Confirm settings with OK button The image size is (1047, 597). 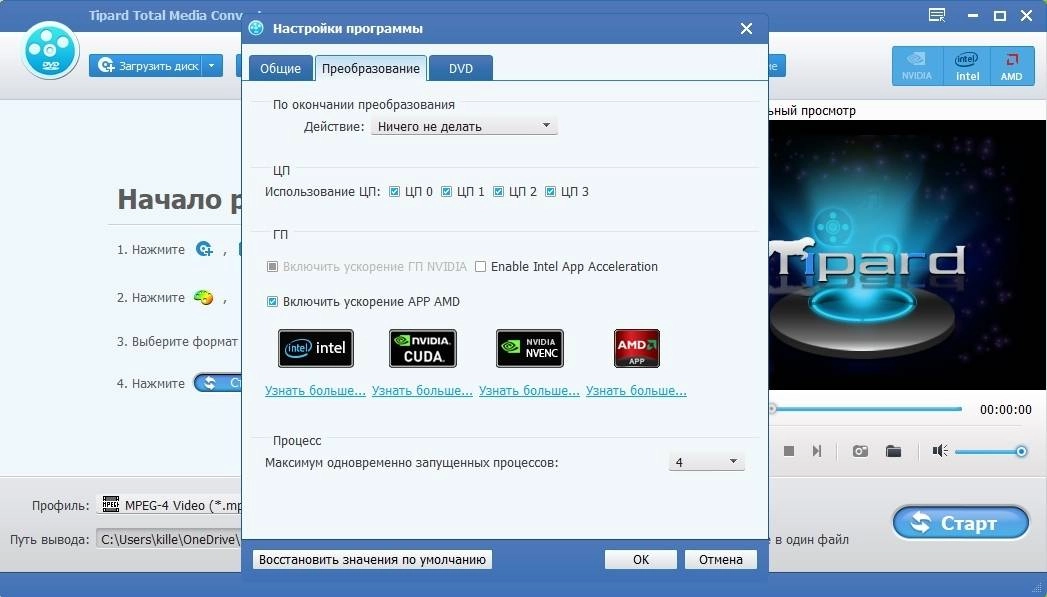click(x=641, y=560)
